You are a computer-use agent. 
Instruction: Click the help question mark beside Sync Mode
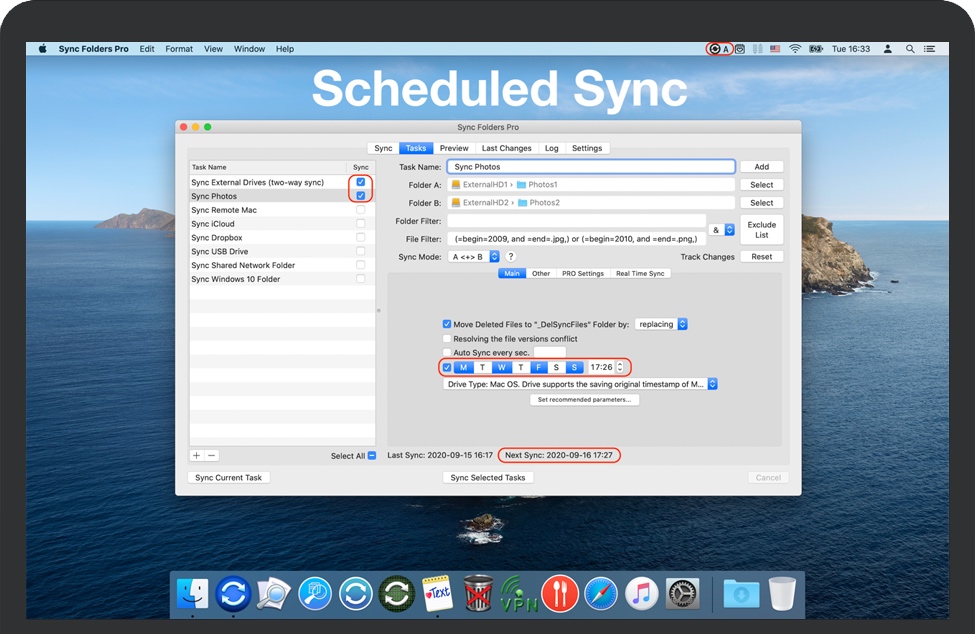pos(511,257)
